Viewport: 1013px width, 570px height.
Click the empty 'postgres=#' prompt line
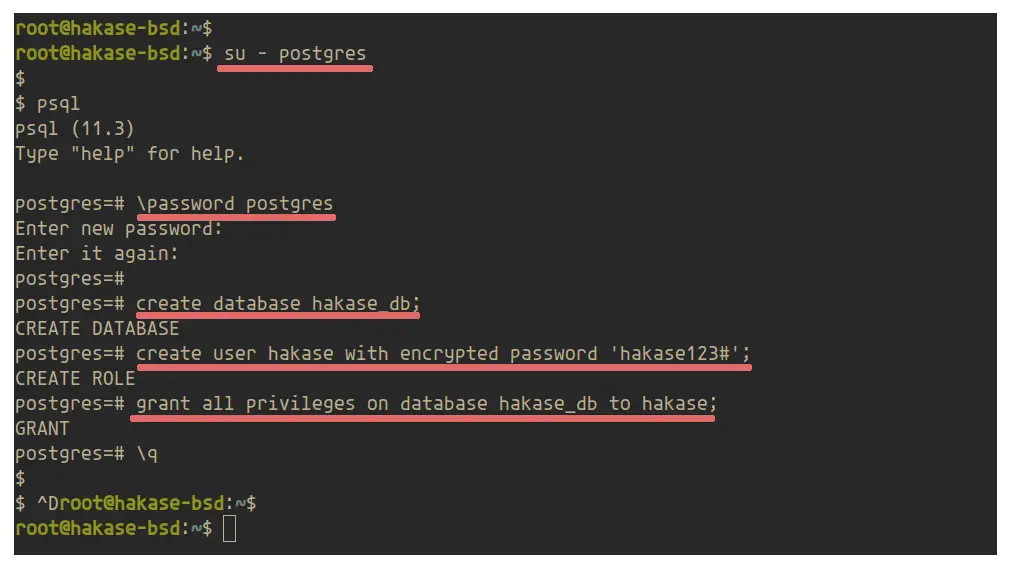(x=70, y=279)
